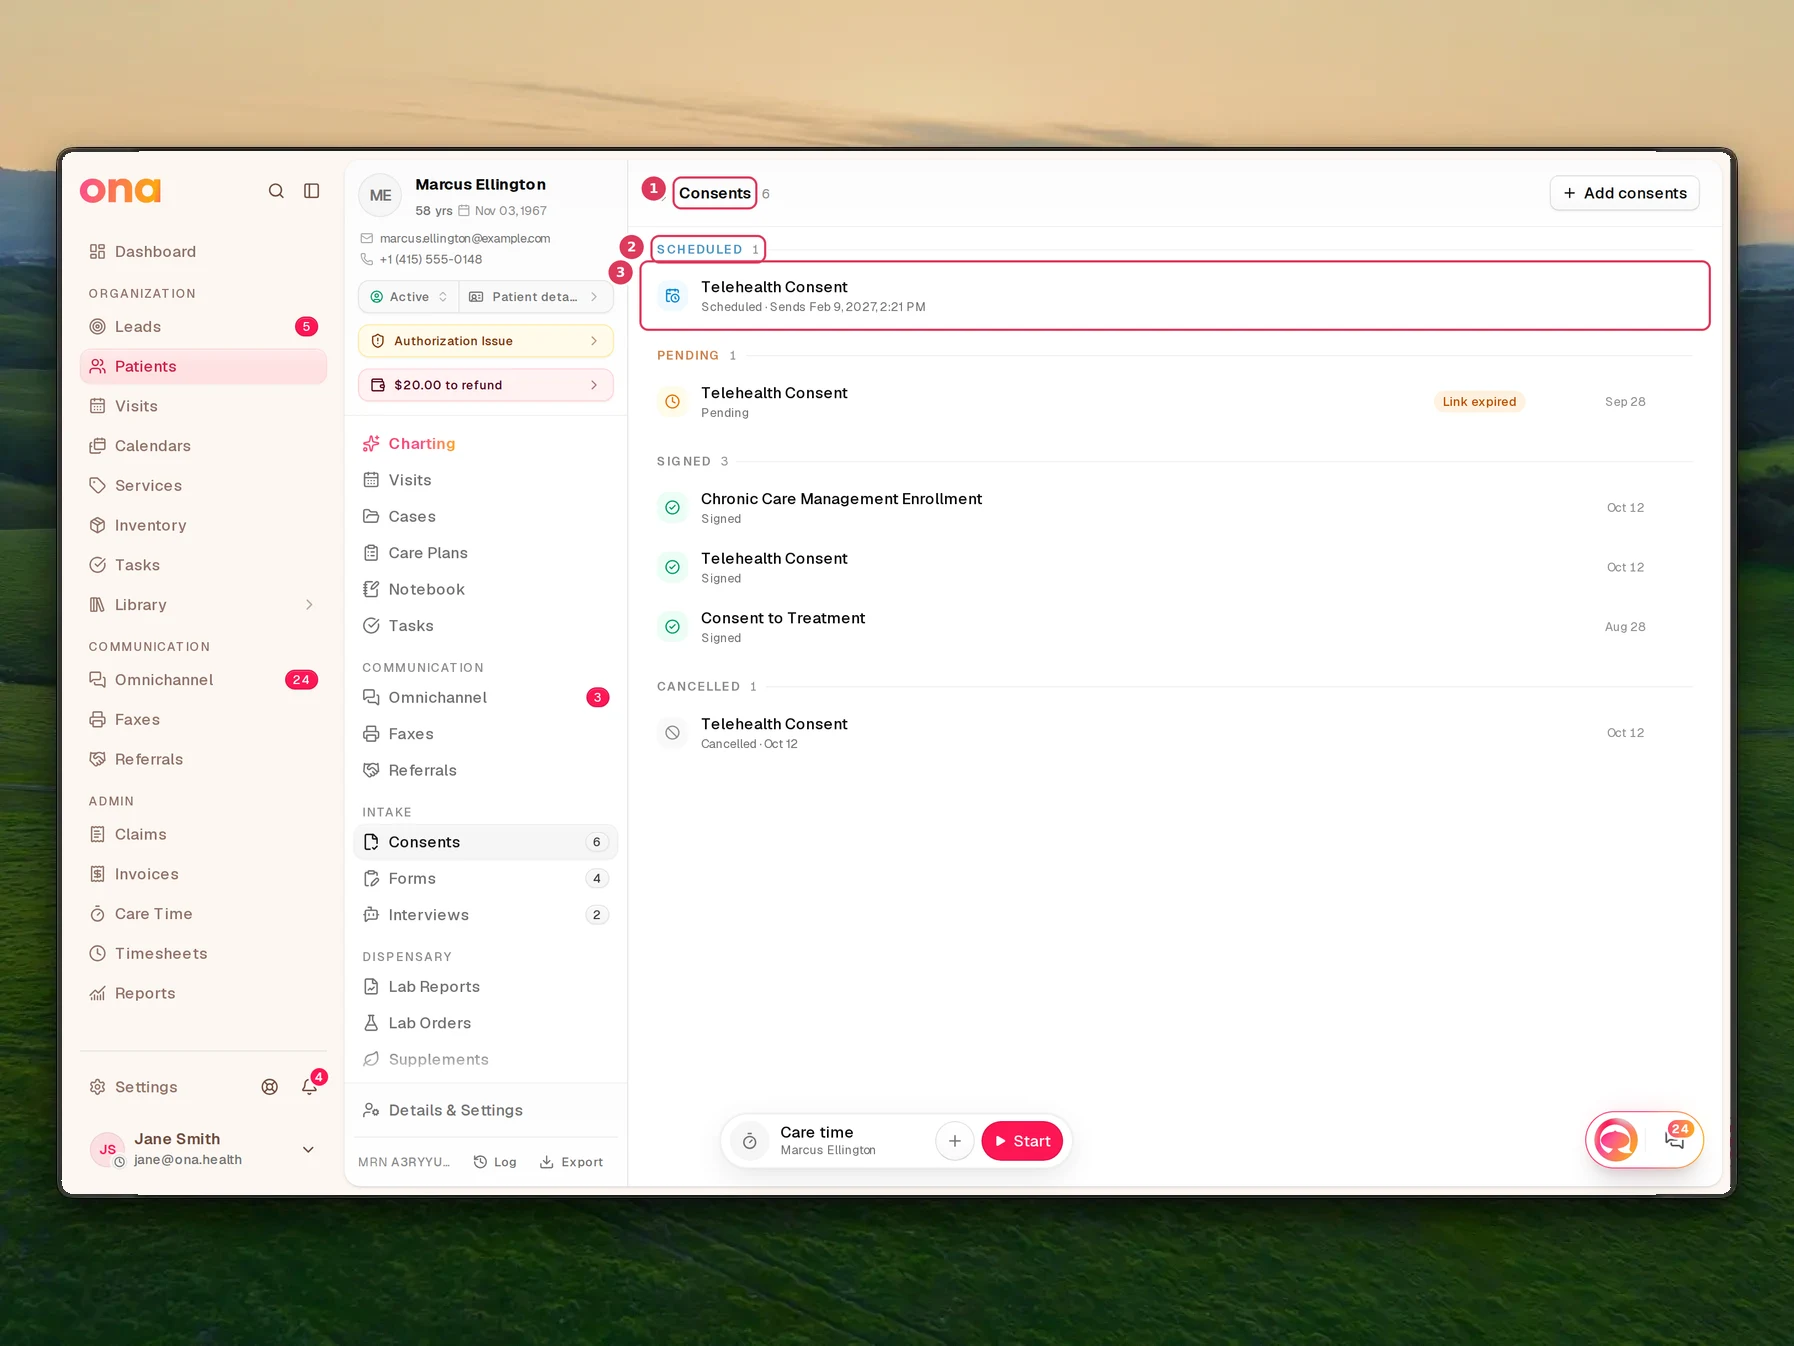Open Calendars section
Screen dimensions: 1794x1346
[203, 446]
